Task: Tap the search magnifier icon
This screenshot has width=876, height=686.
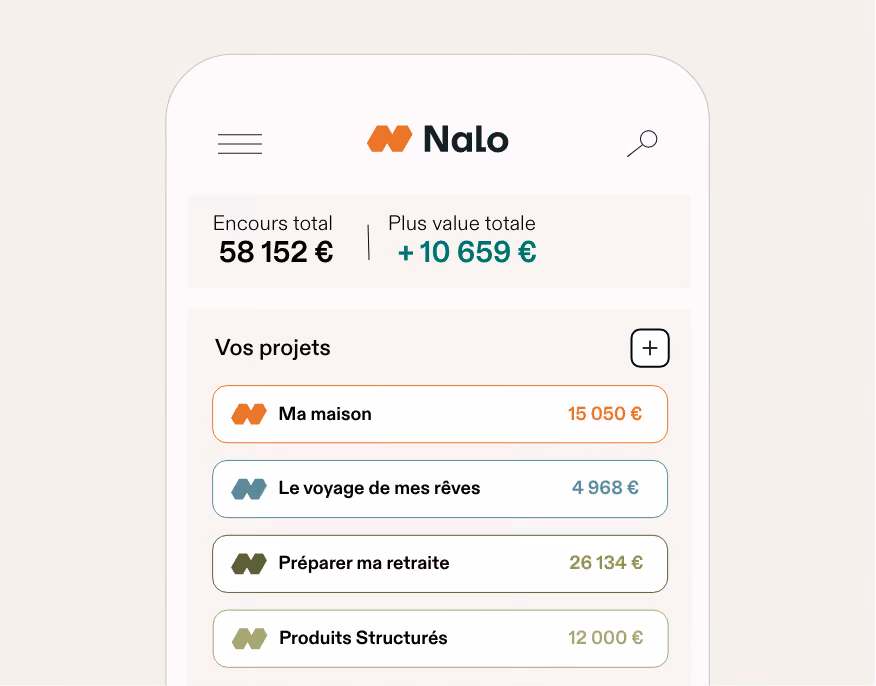Action: 642,144
